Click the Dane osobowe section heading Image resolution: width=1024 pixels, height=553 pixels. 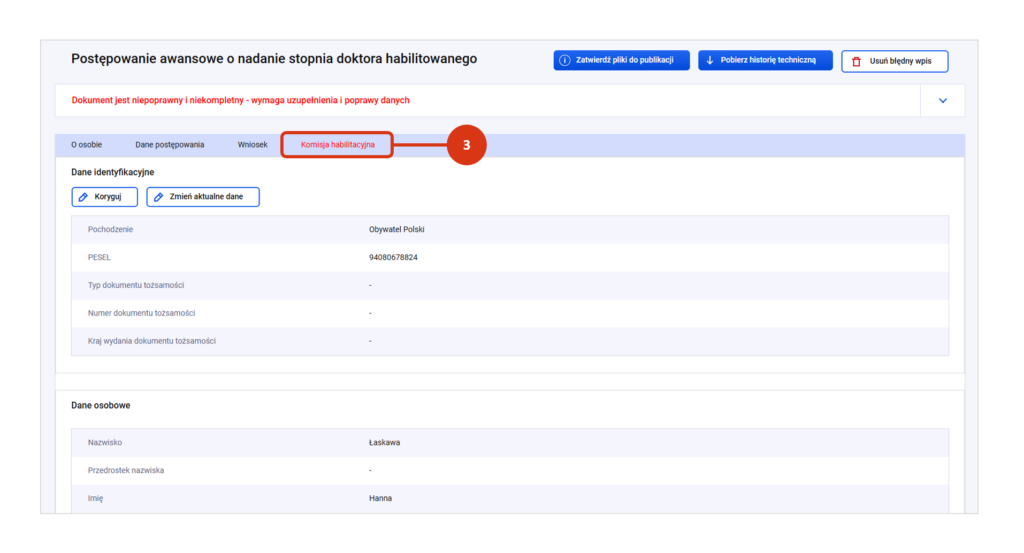click(x=101, y=405)
